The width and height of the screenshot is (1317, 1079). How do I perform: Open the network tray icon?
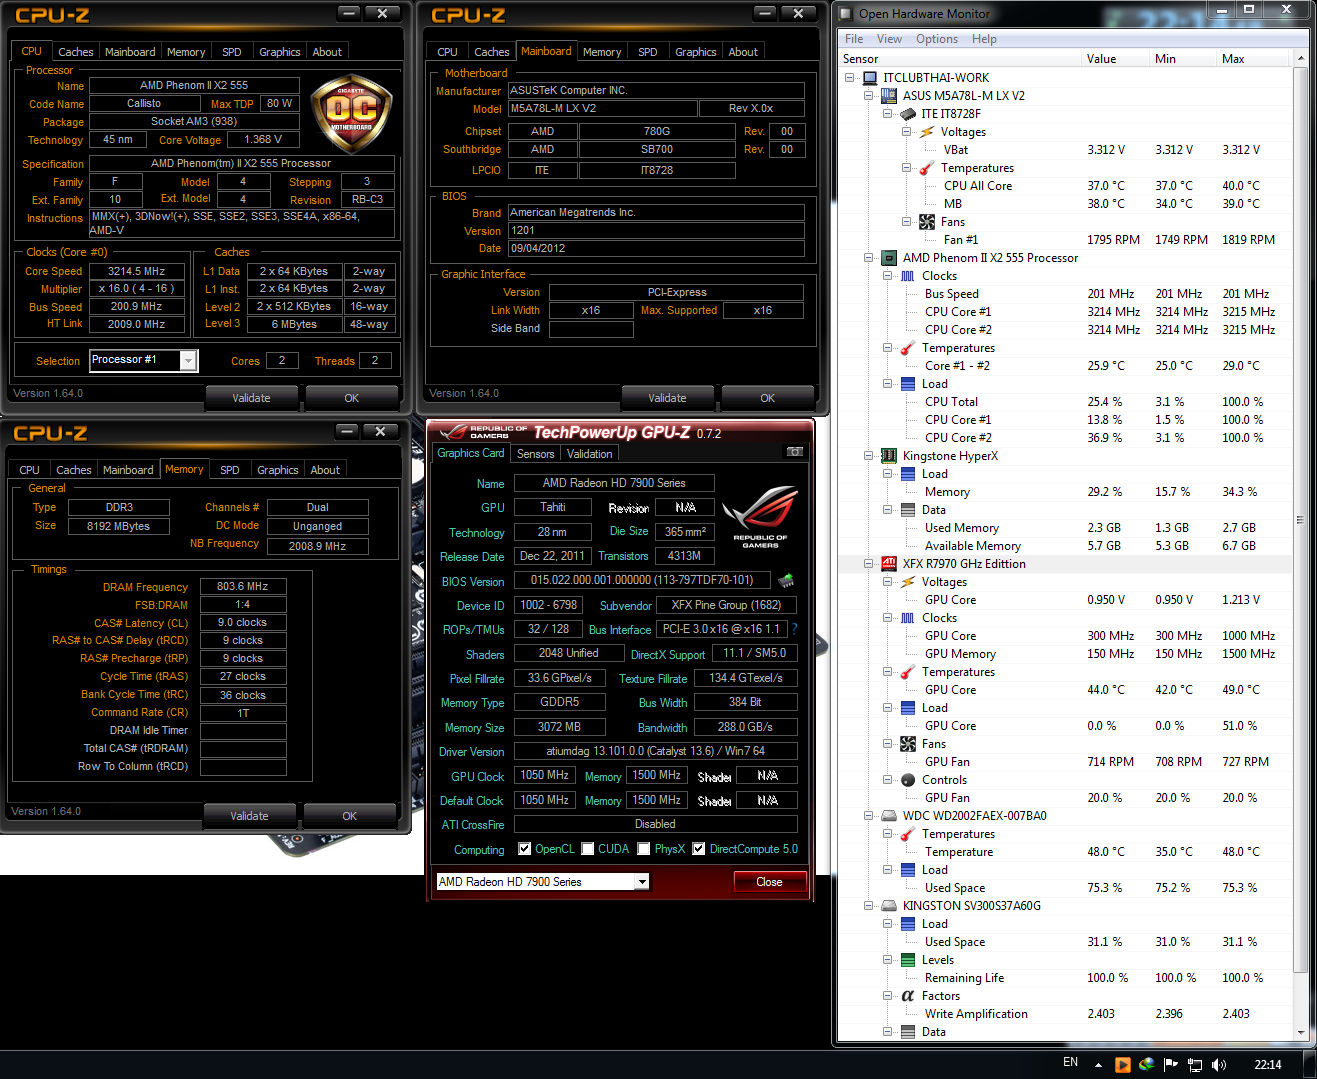(x=1194, y=1065)
